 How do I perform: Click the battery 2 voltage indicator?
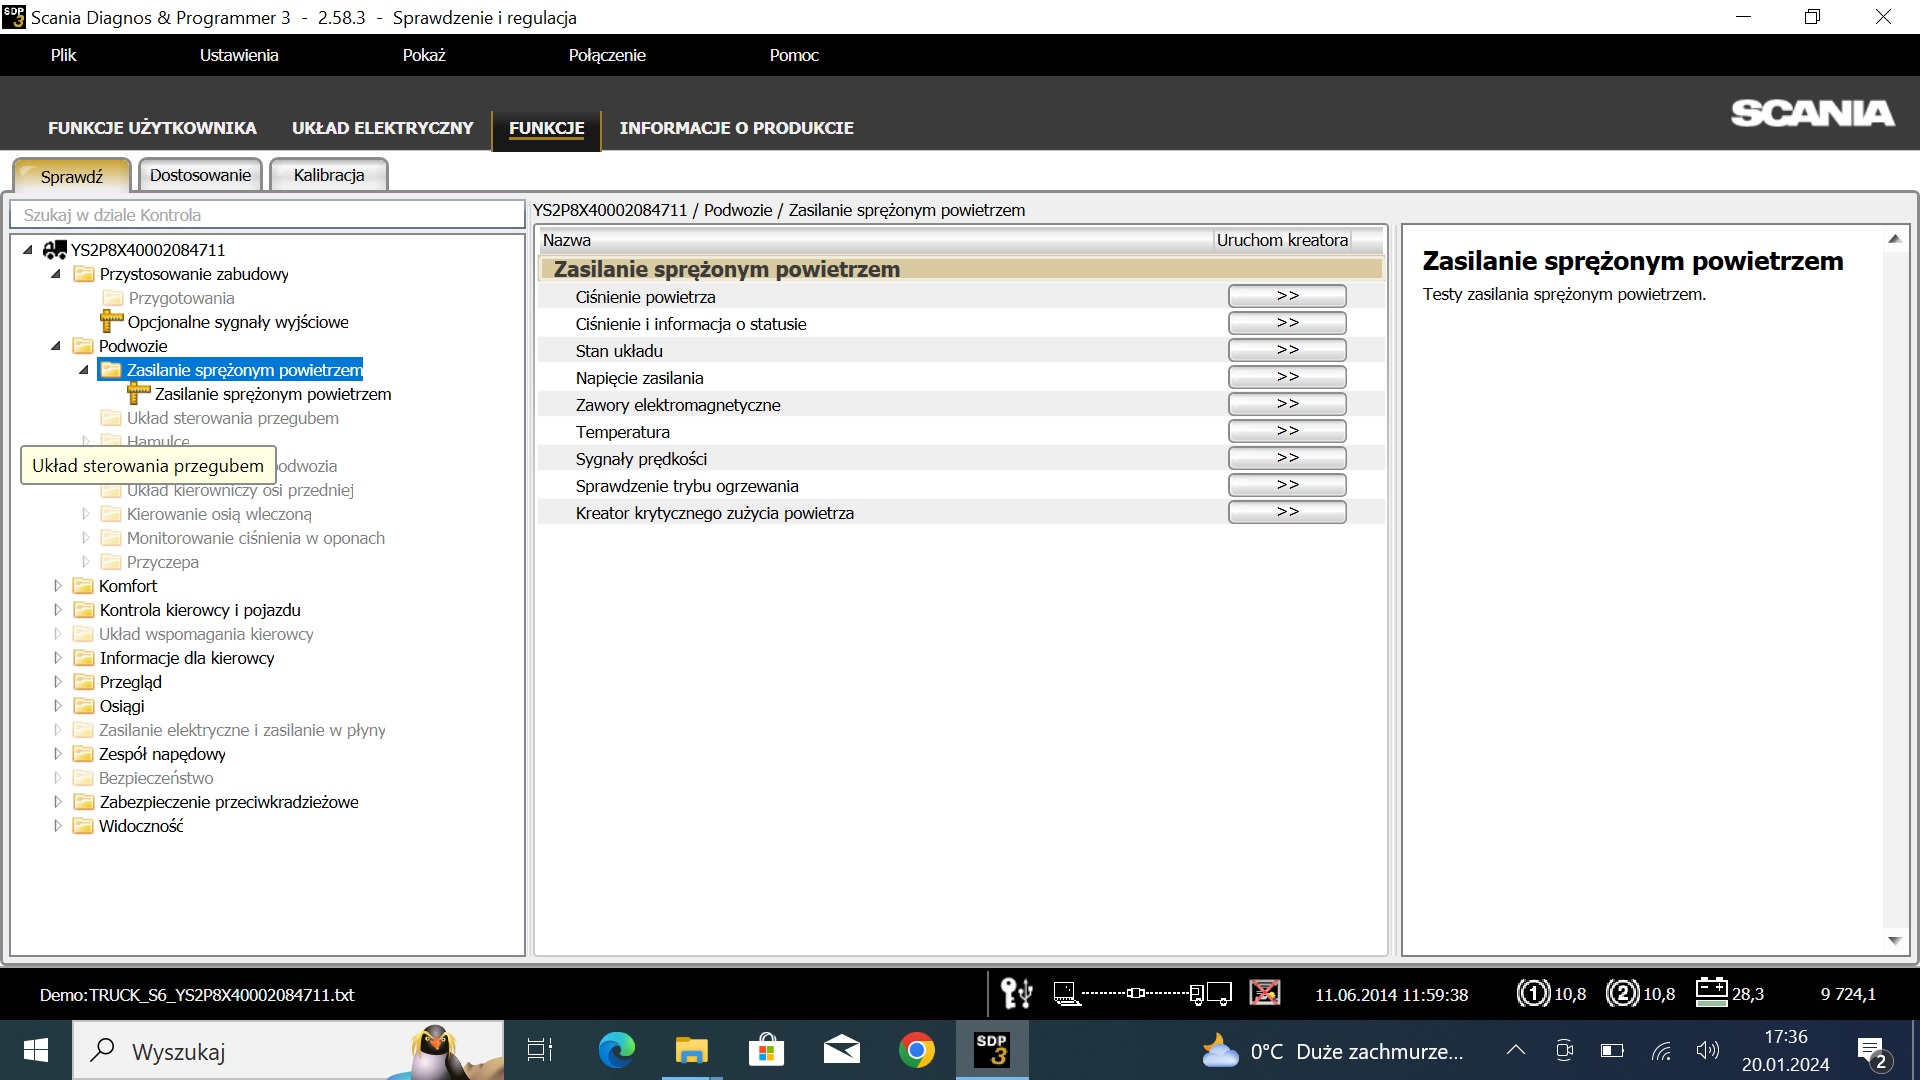[1640, 994]
